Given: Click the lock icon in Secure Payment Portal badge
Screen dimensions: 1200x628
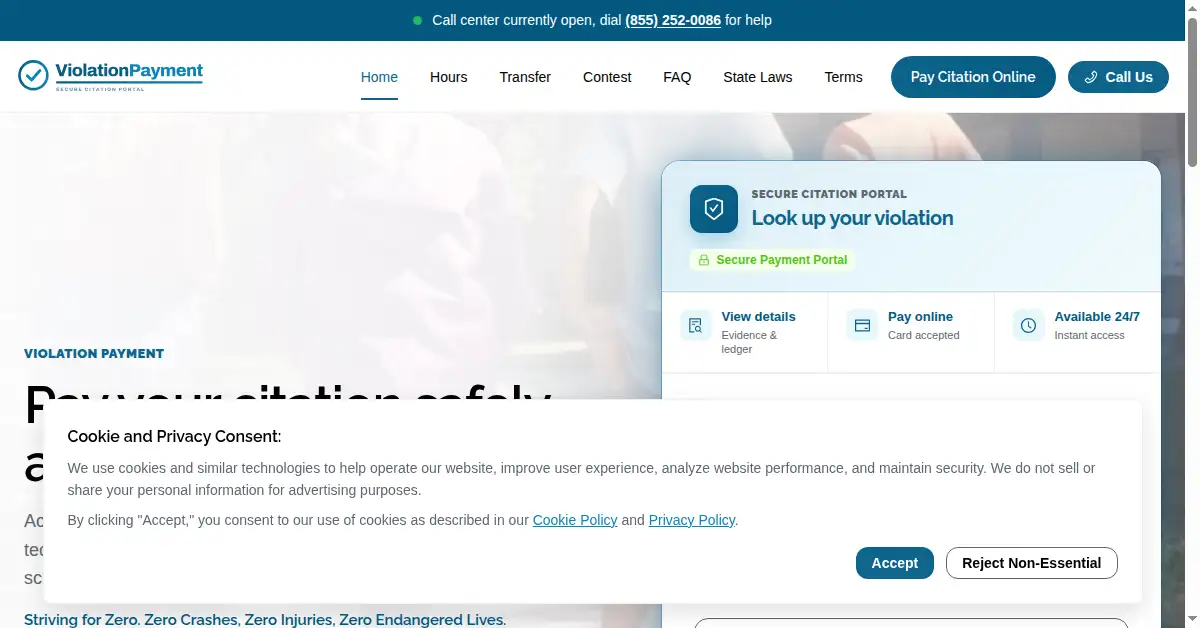Looking at the screenshot, I should pyautogui.click(x=703, y=260).
